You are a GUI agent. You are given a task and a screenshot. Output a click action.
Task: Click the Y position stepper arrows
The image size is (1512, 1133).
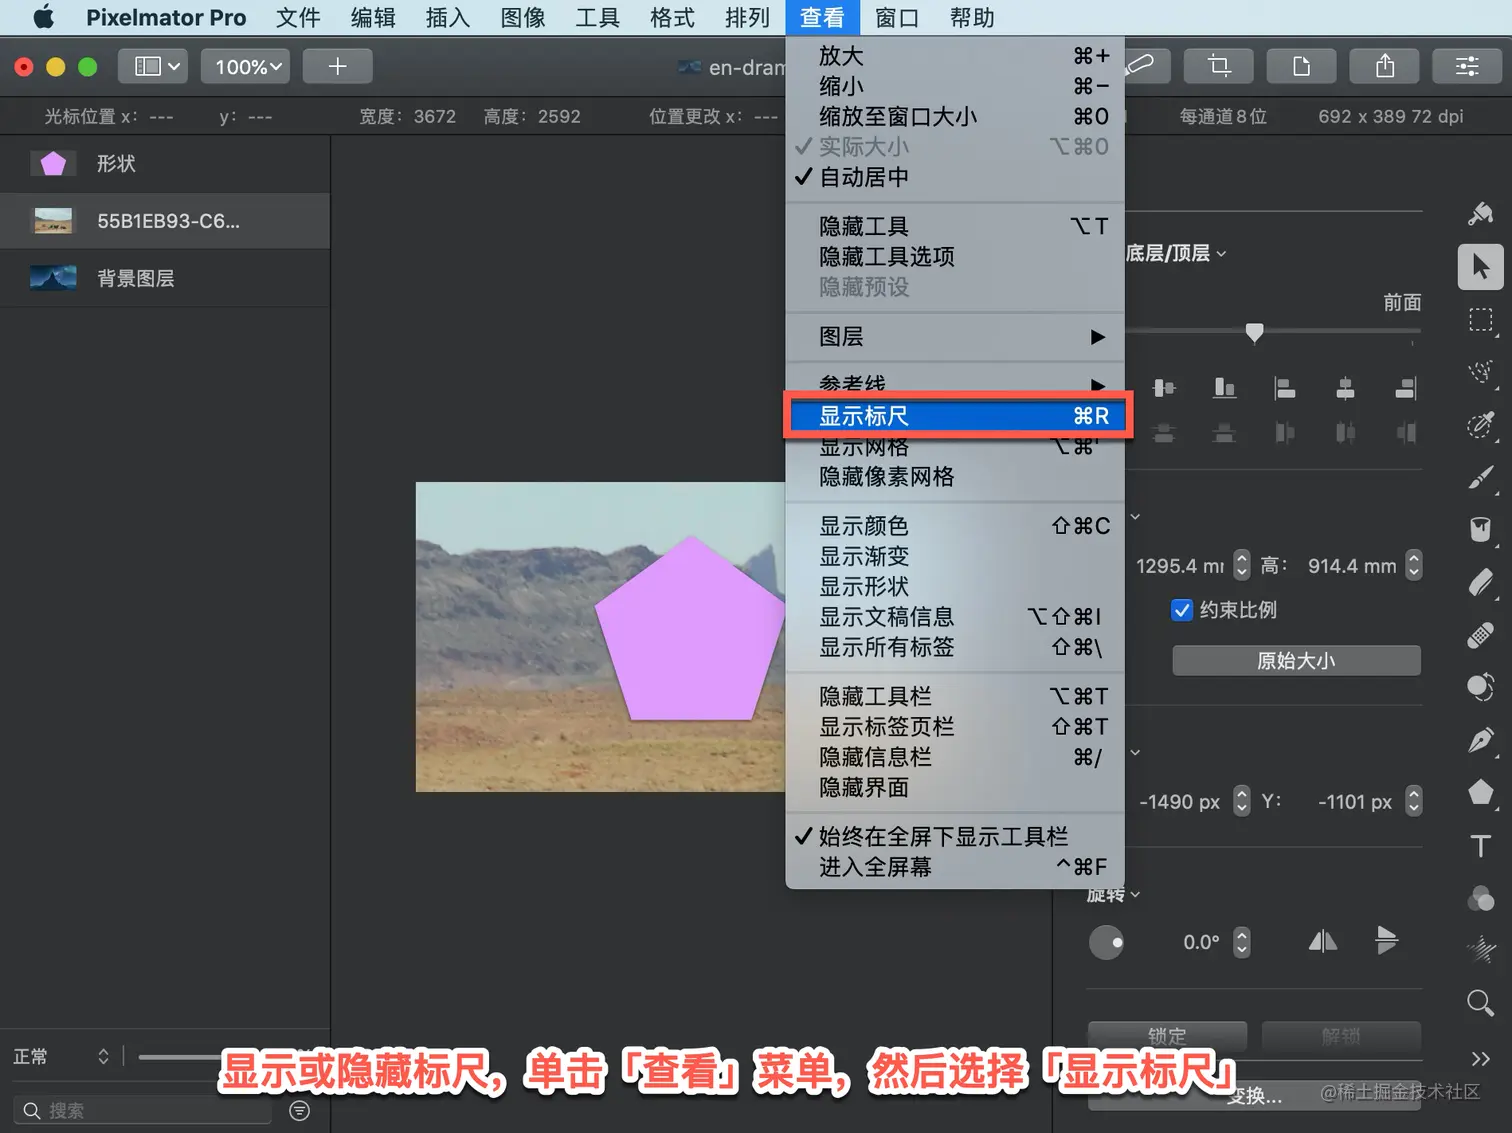coord(1414,801)
